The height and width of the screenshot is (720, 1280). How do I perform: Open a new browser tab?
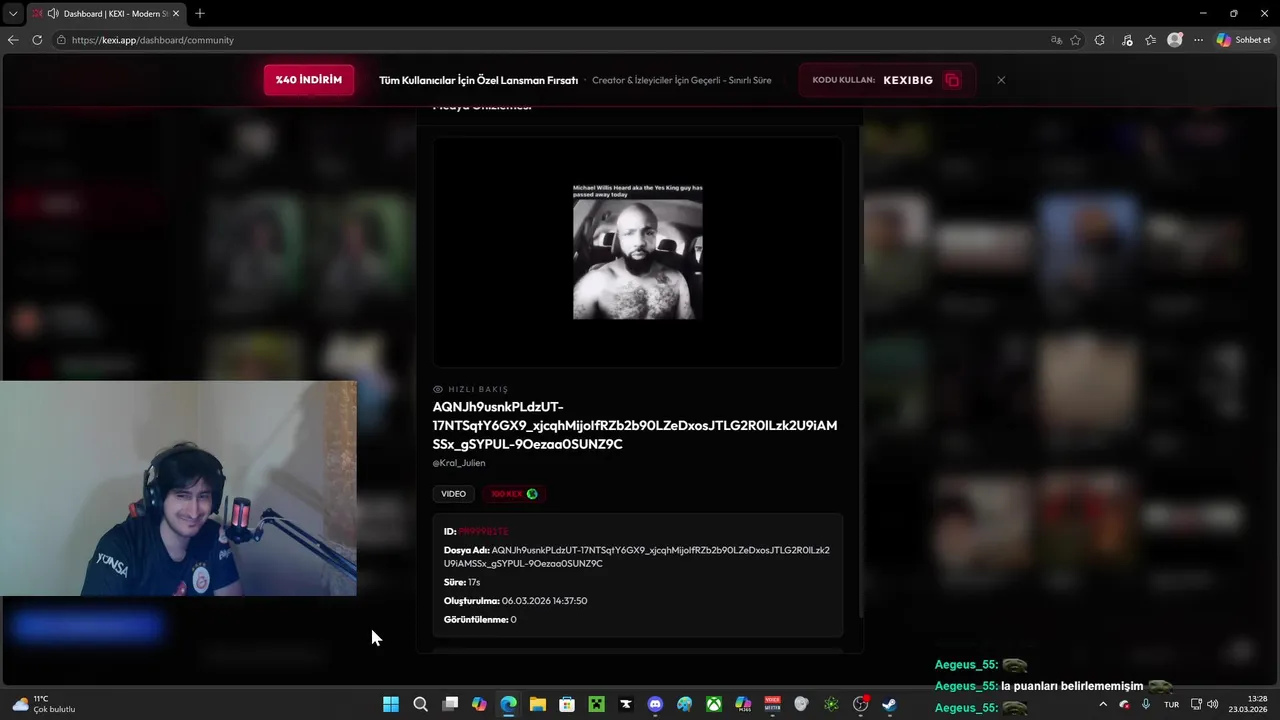pyautogui.click(x=200, y=13)
